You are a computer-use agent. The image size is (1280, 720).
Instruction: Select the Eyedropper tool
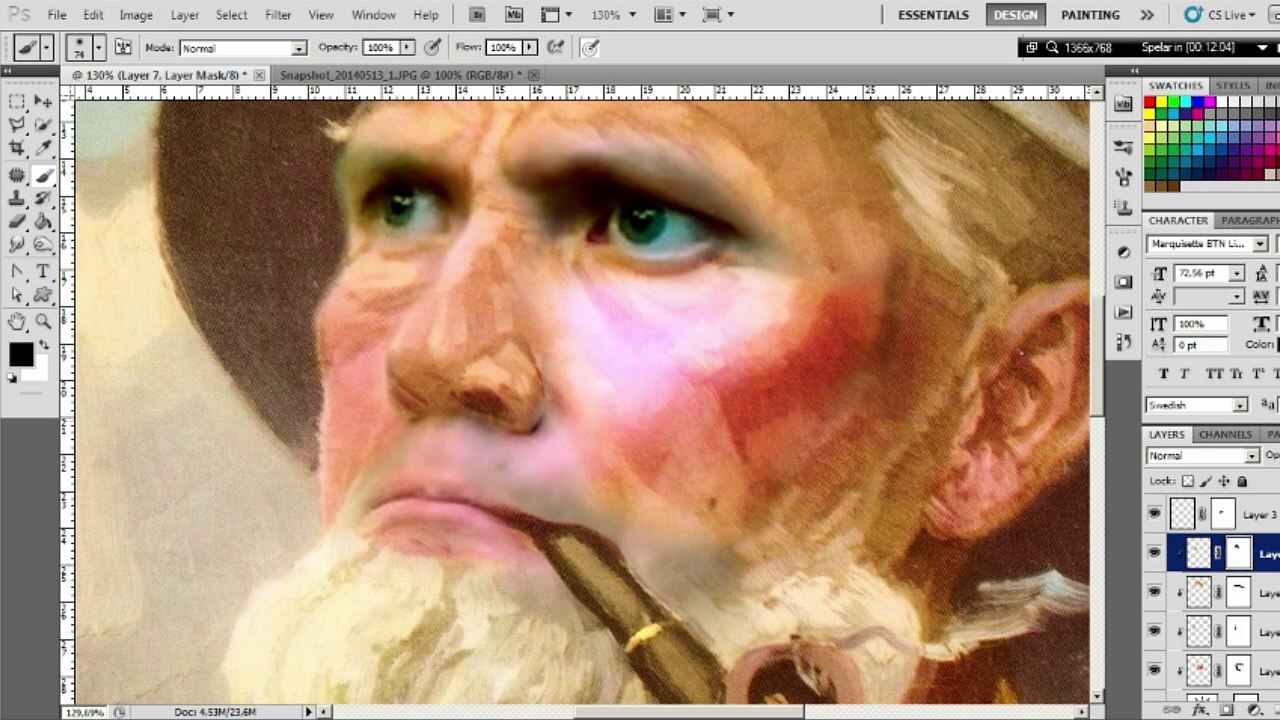click(43, 148)
